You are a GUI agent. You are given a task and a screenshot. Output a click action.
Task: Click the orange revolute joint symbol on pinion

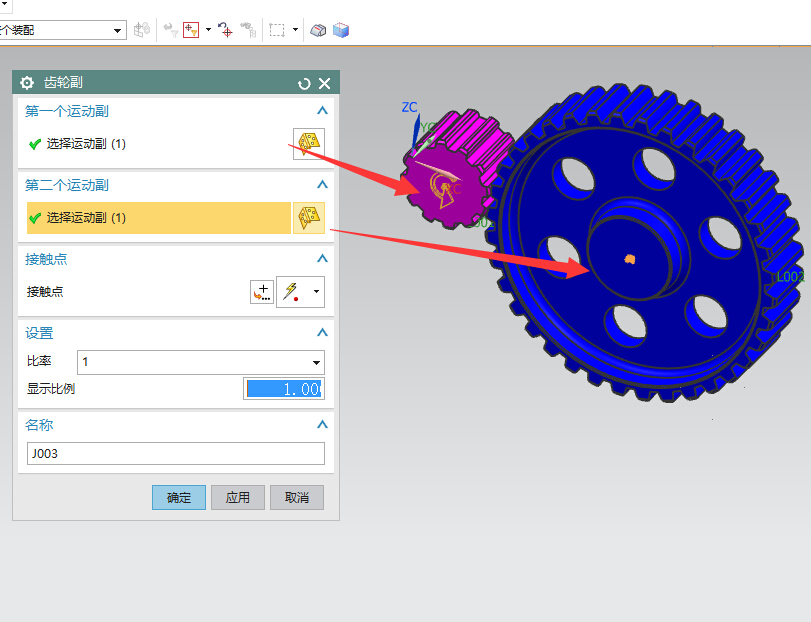443,190
